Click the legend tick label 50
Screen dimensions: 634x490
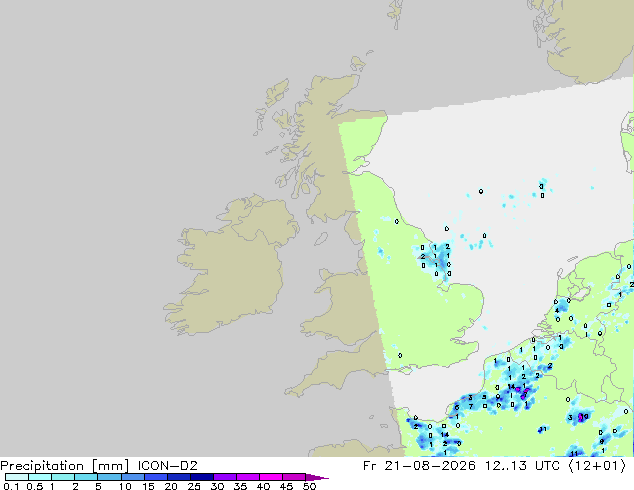coord(309,486)
